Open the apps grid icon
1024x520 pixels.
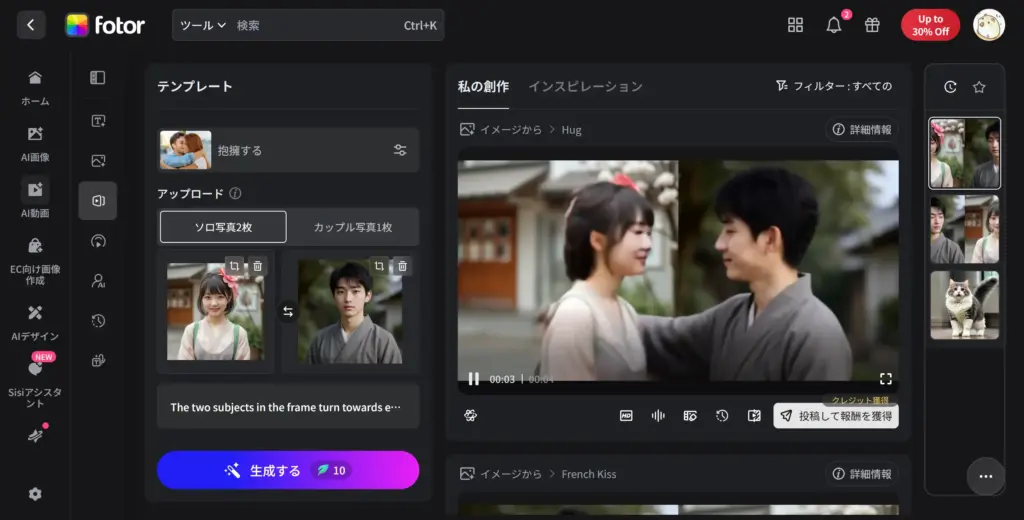coord(795,25)
